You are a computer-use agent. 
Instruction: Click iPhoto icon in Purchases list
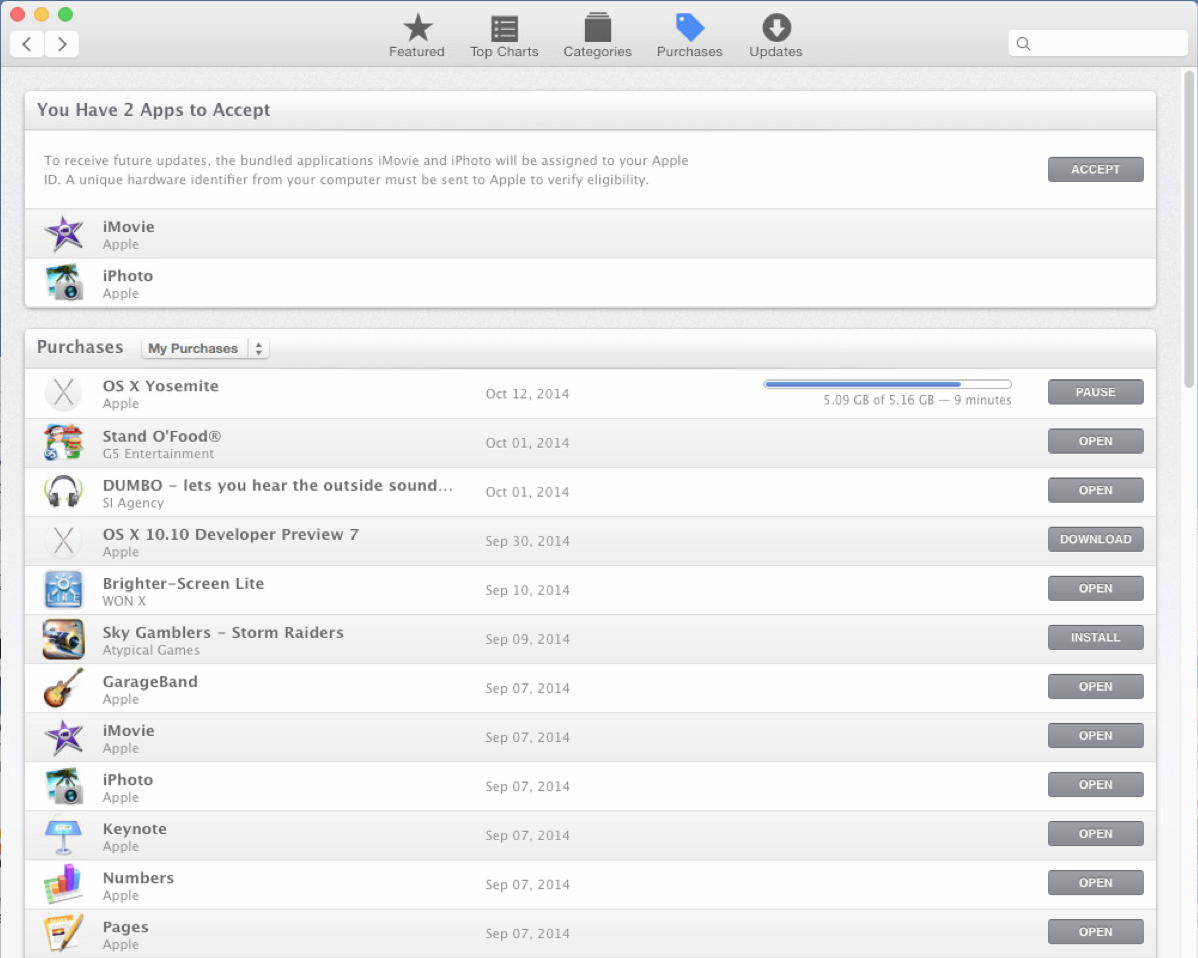click(x=64, y=786)
